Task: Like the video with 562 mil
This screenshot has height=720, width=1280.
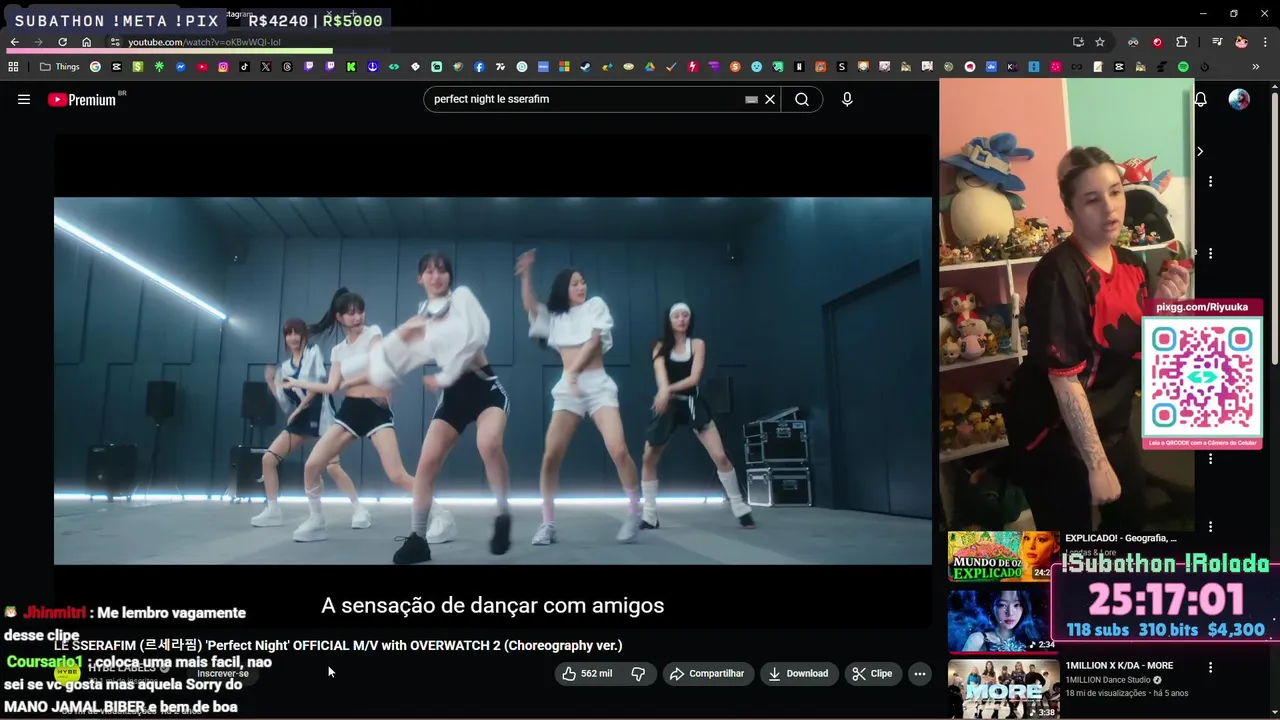Action: (x=587, y=673)
